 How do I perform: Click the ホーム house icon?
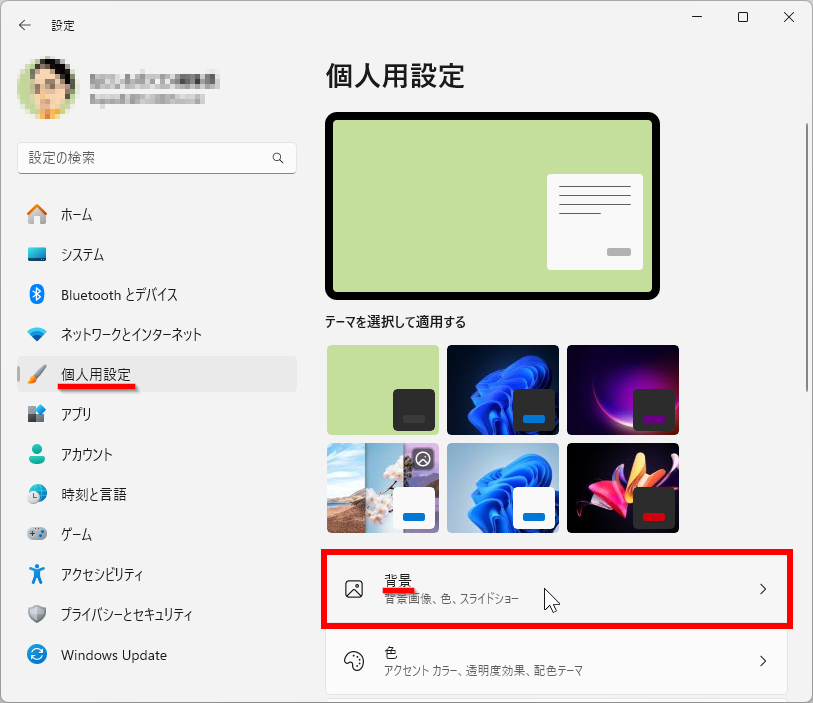(37, 214)
